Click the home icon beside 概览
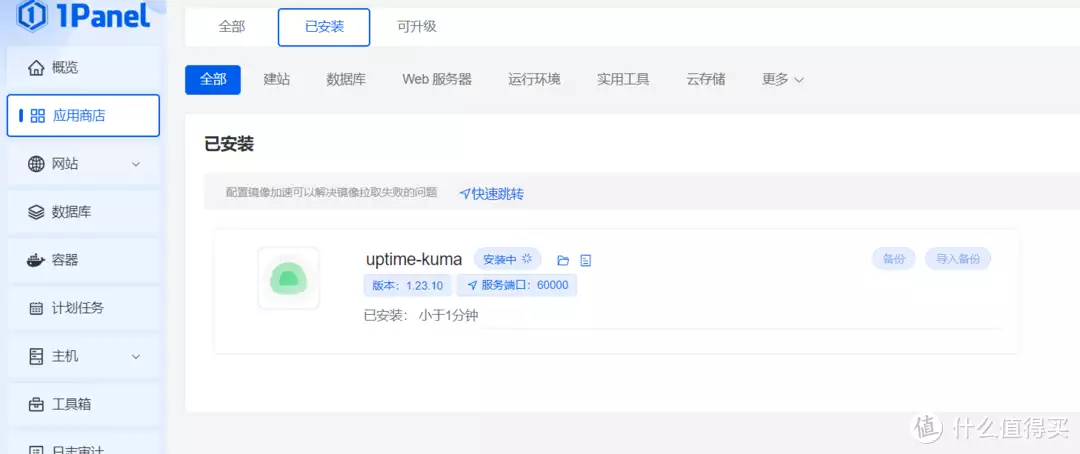Image resolution: width=1080 pixels, height=454 pixels. click(x=36, y=68)
